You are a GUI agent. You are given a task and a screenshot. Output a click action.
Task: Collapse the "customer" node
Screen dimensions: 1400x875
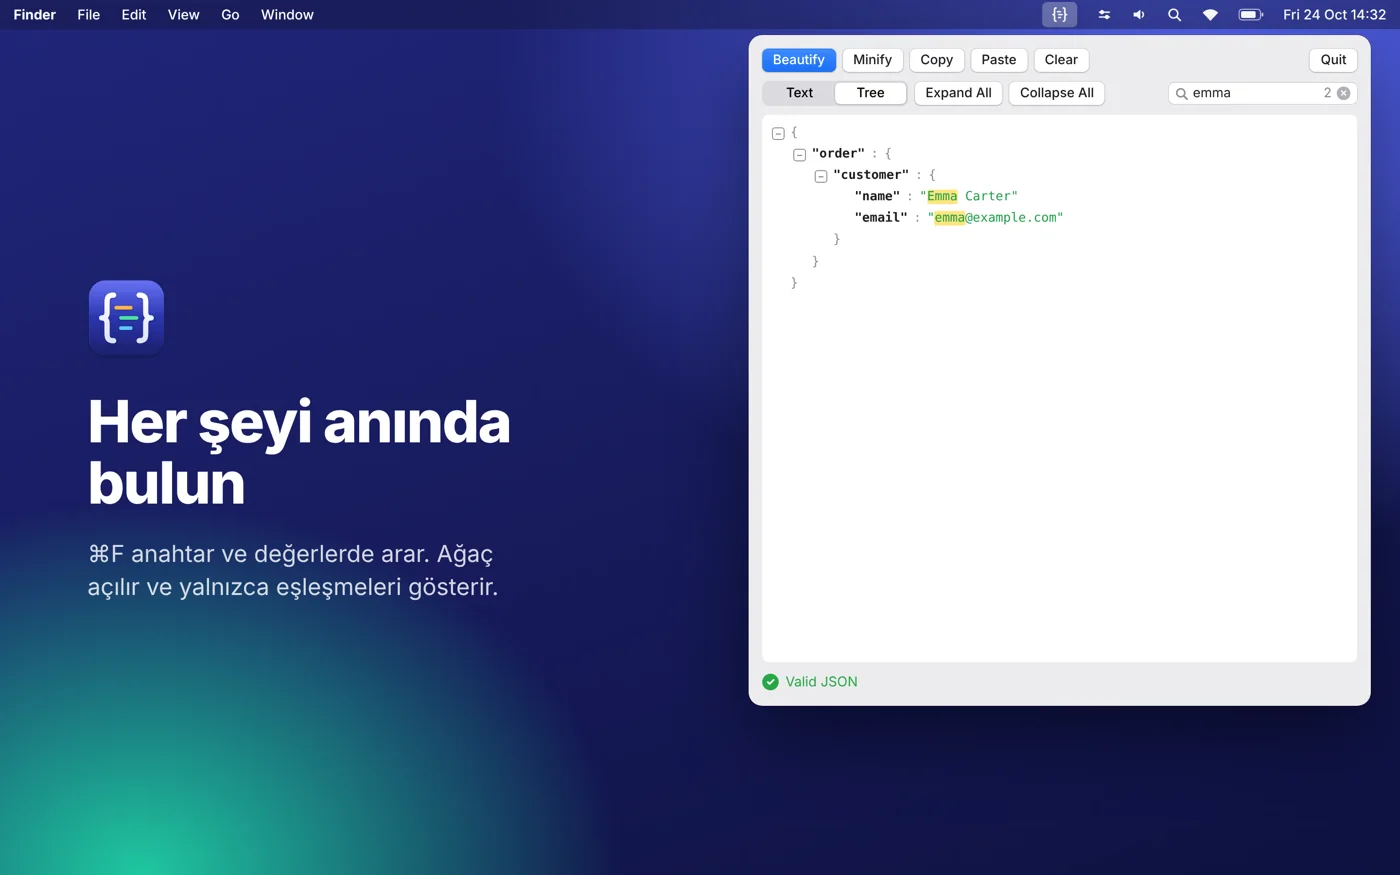tap(820, 176)
